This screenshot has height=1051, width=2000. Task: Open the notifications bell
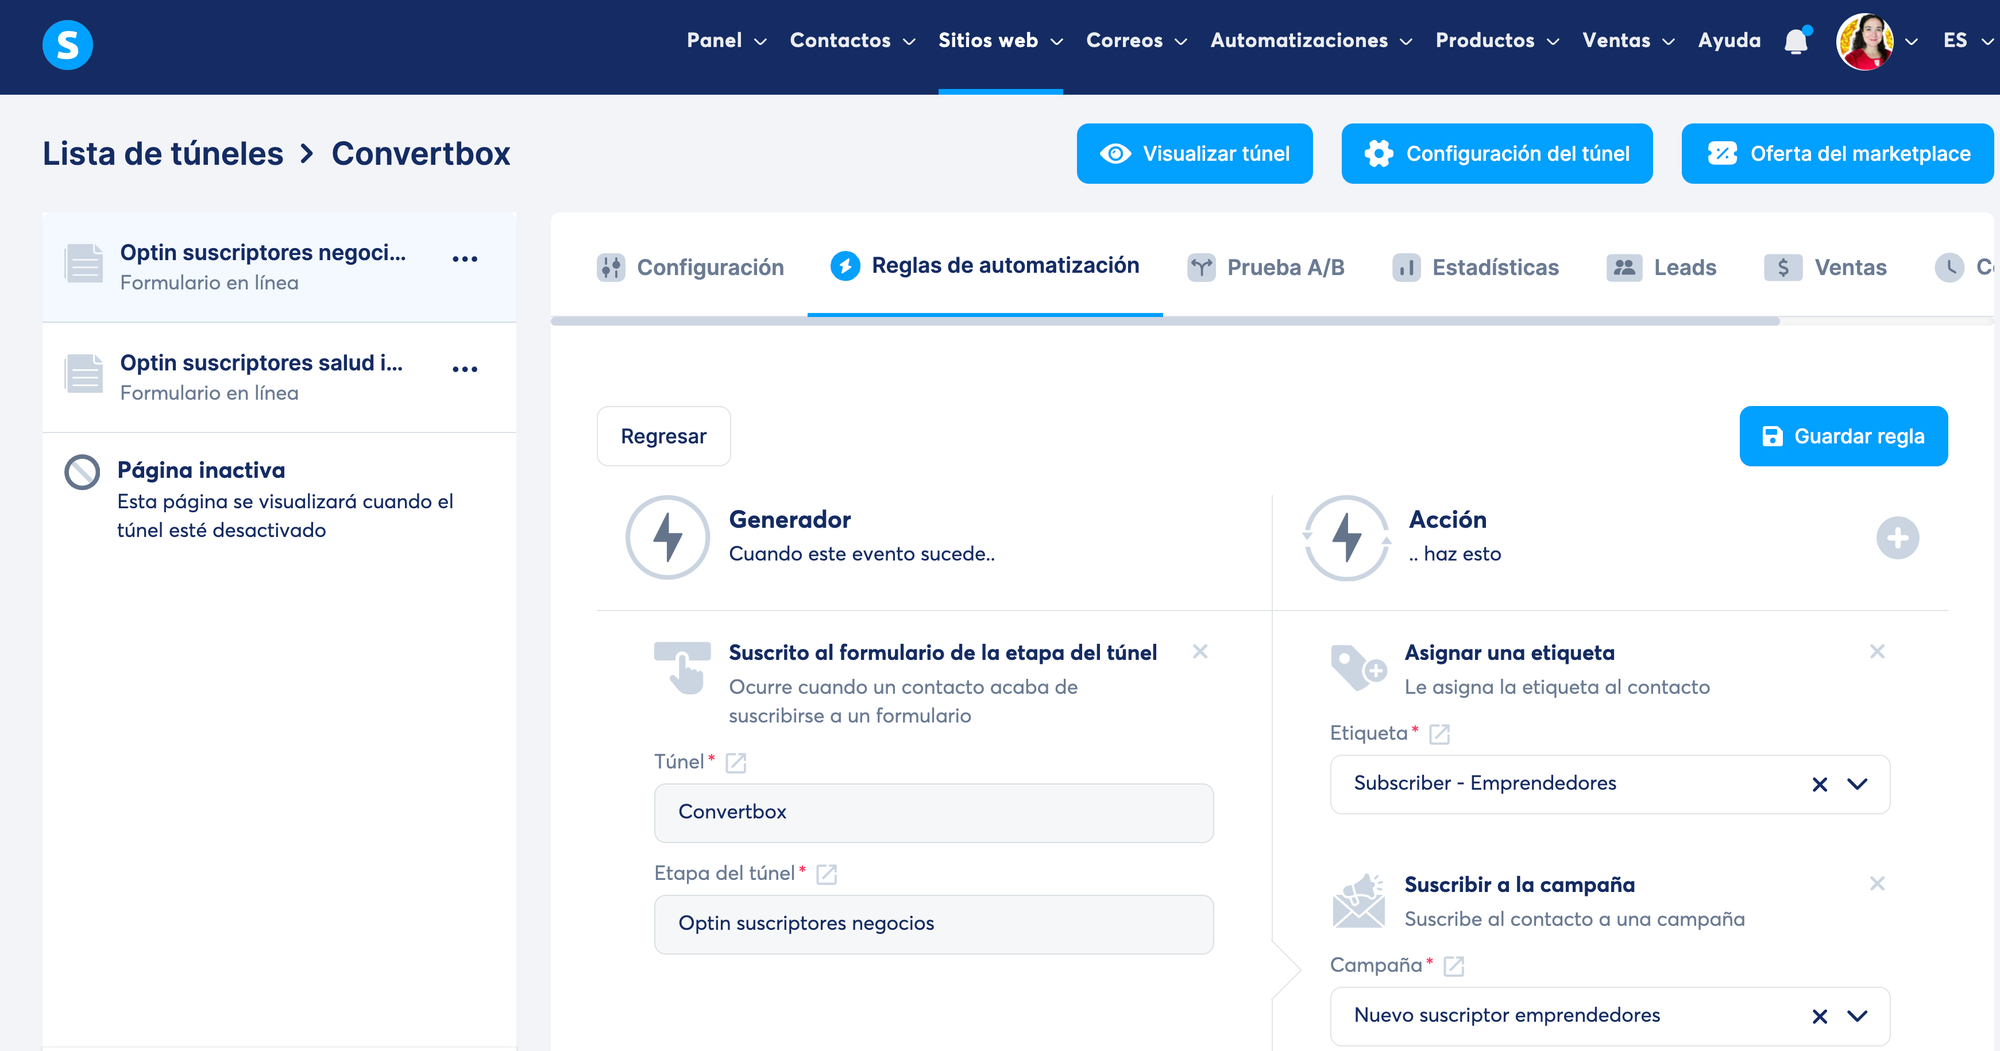[1797, 41]
